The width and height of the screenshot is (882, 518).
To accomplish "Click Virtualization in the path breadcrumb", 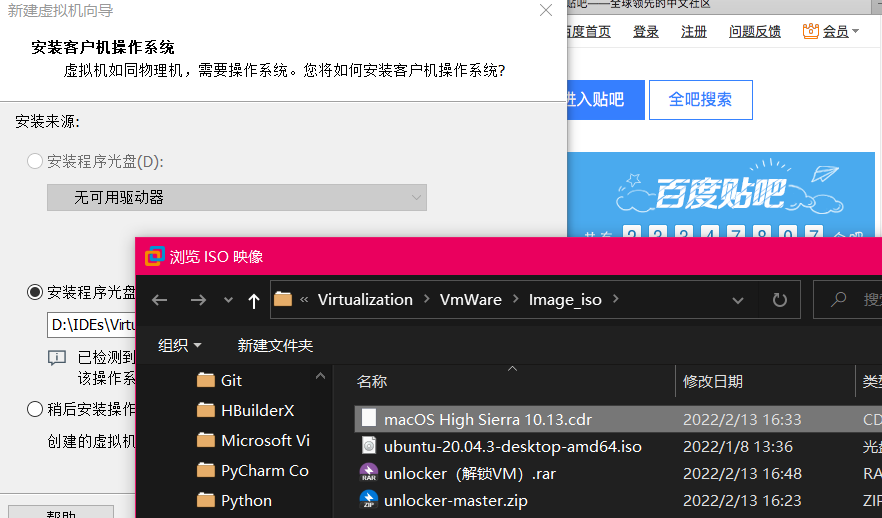I will [x=365, y=300].
